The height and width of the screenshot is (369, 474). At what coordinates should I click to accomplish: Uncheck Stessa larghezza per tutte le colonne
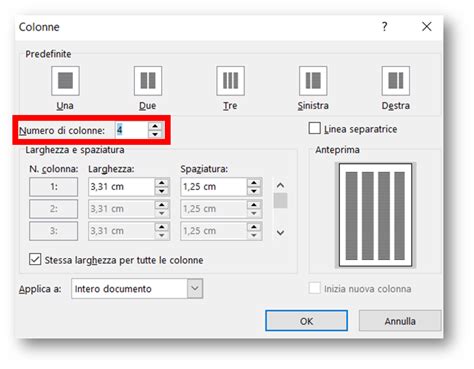tap(35, 259)
